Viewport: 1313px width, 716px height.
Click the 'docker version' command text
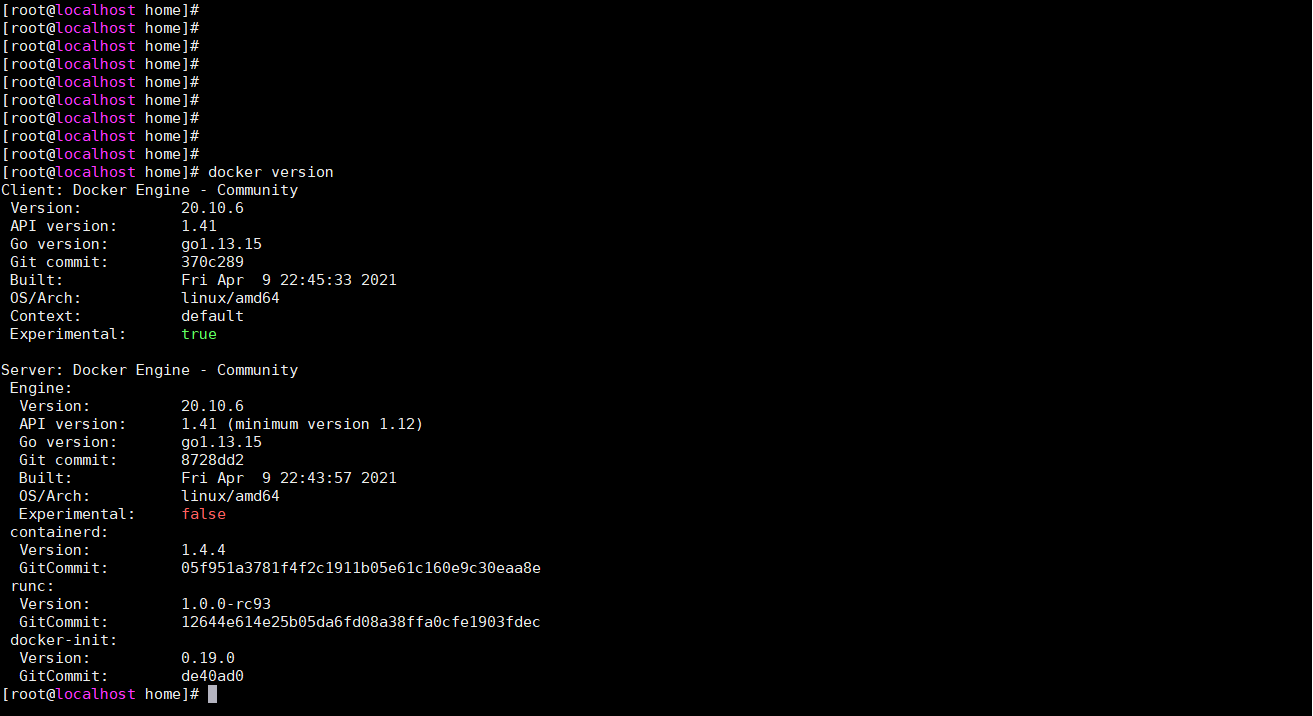coord(271,172)
